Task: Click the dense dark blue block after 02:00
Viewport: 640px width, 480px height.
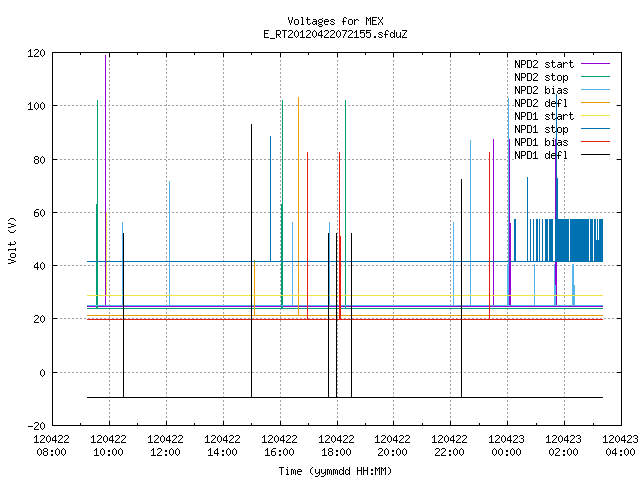Action: pos(580,240)
